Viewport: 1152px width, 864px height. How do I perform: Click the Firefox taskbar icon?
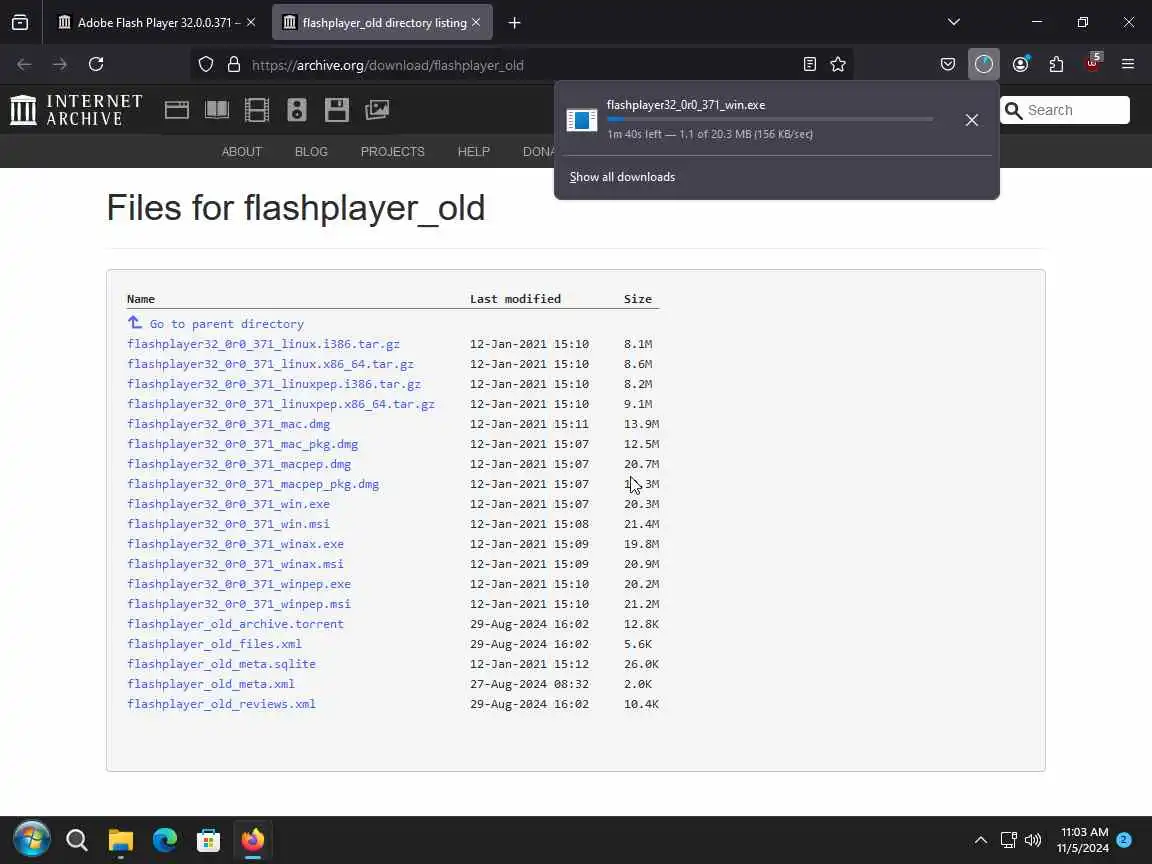253,840
